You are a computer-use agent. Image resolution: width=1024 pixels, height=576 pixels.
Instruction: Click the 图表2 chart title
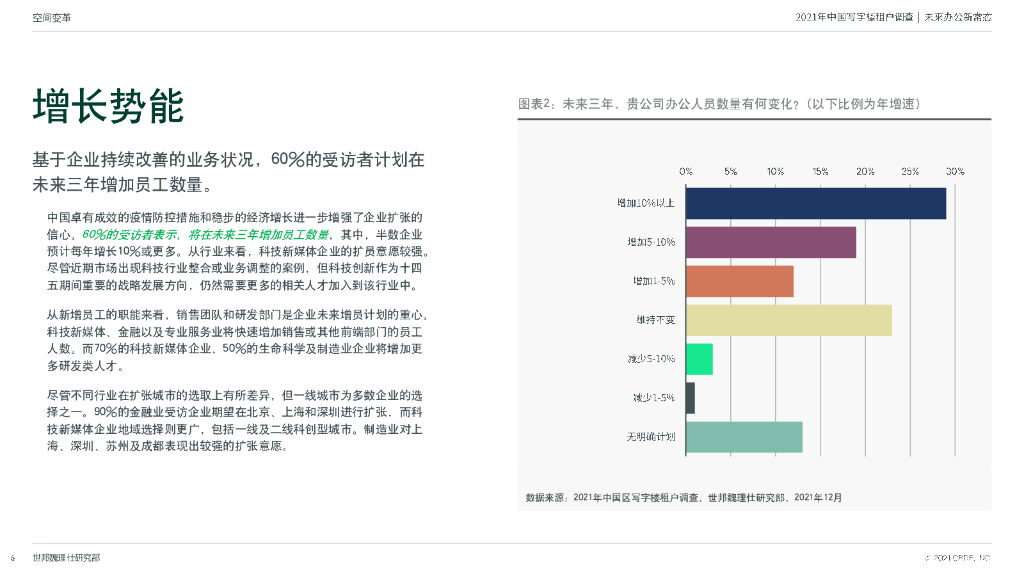click(x=719, y=104)
